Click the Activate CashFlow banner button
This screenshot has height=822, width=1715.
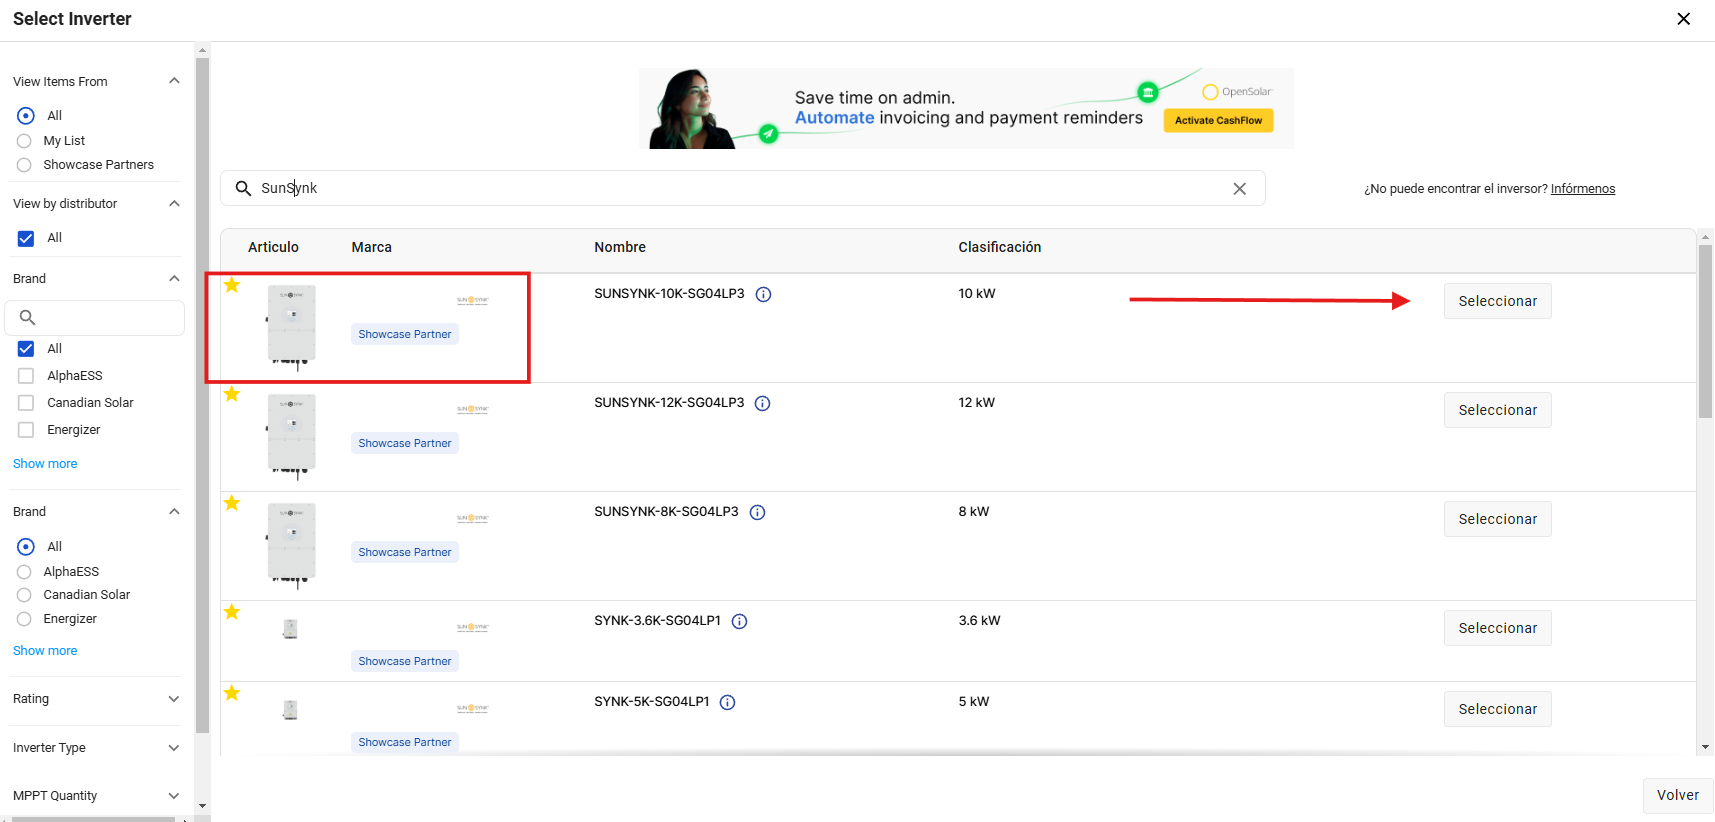tap(1218, 121)
